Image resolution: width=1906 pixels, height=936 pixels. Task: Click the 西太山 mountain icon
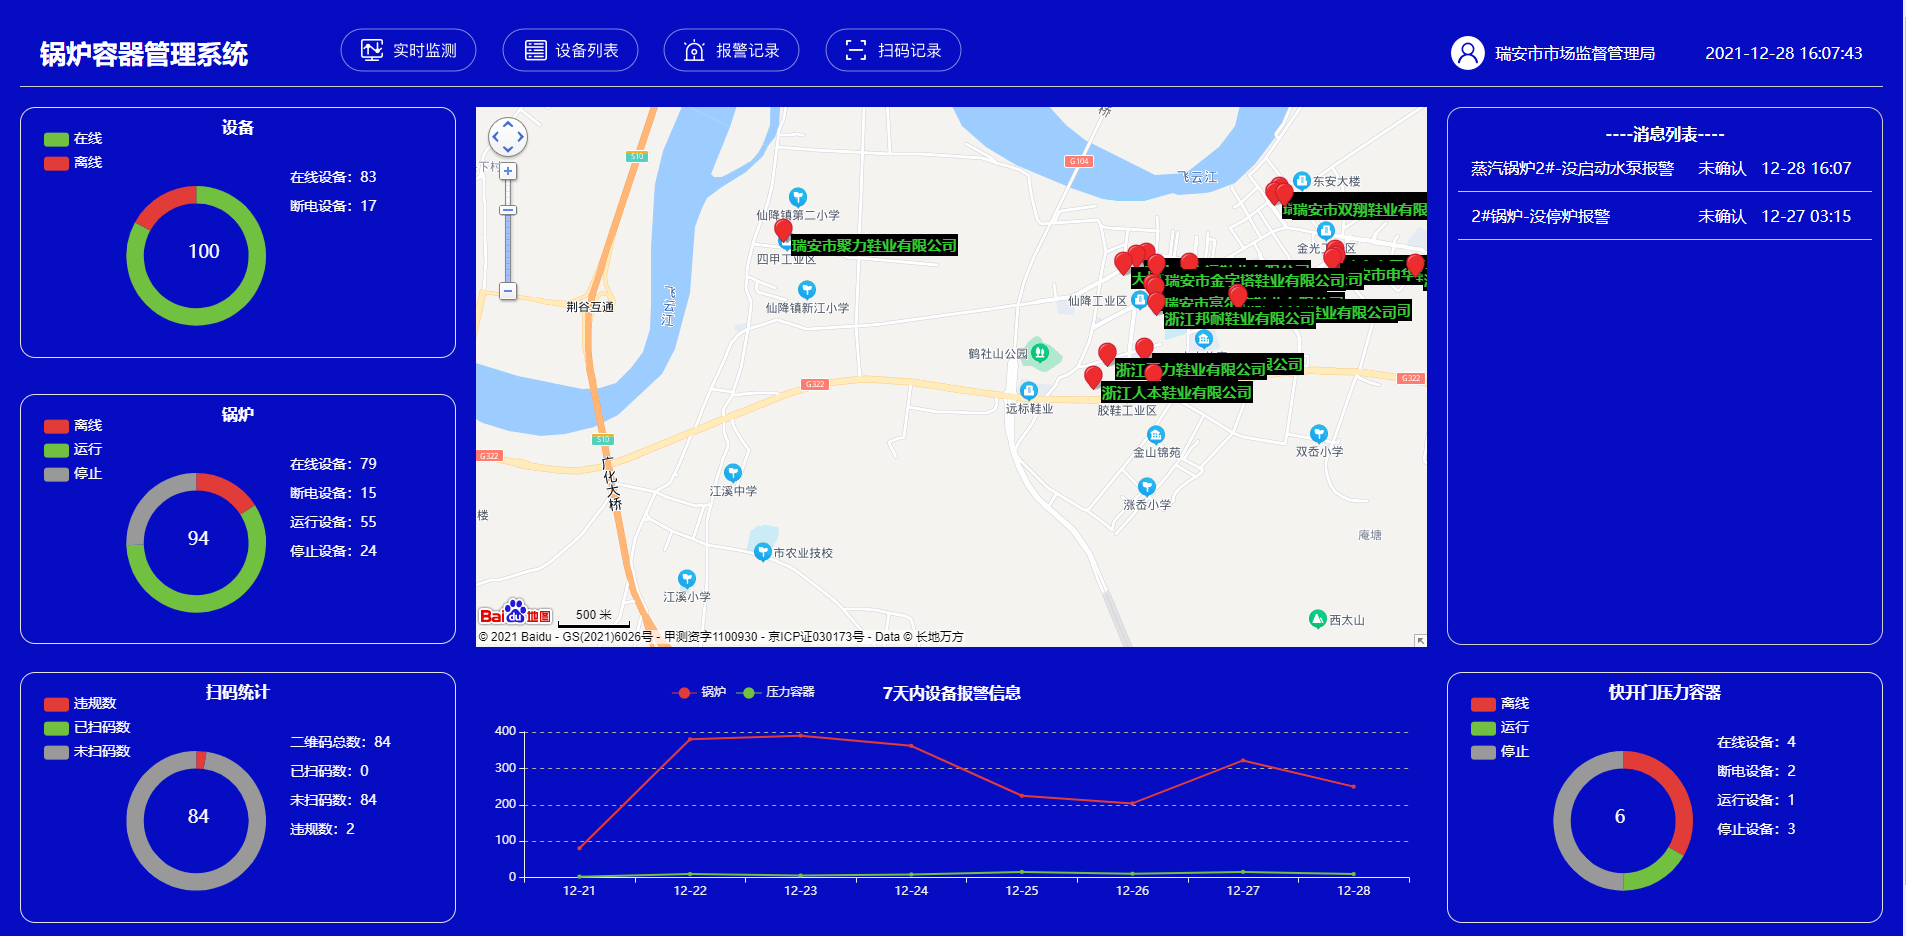(x=1318, y=619)
